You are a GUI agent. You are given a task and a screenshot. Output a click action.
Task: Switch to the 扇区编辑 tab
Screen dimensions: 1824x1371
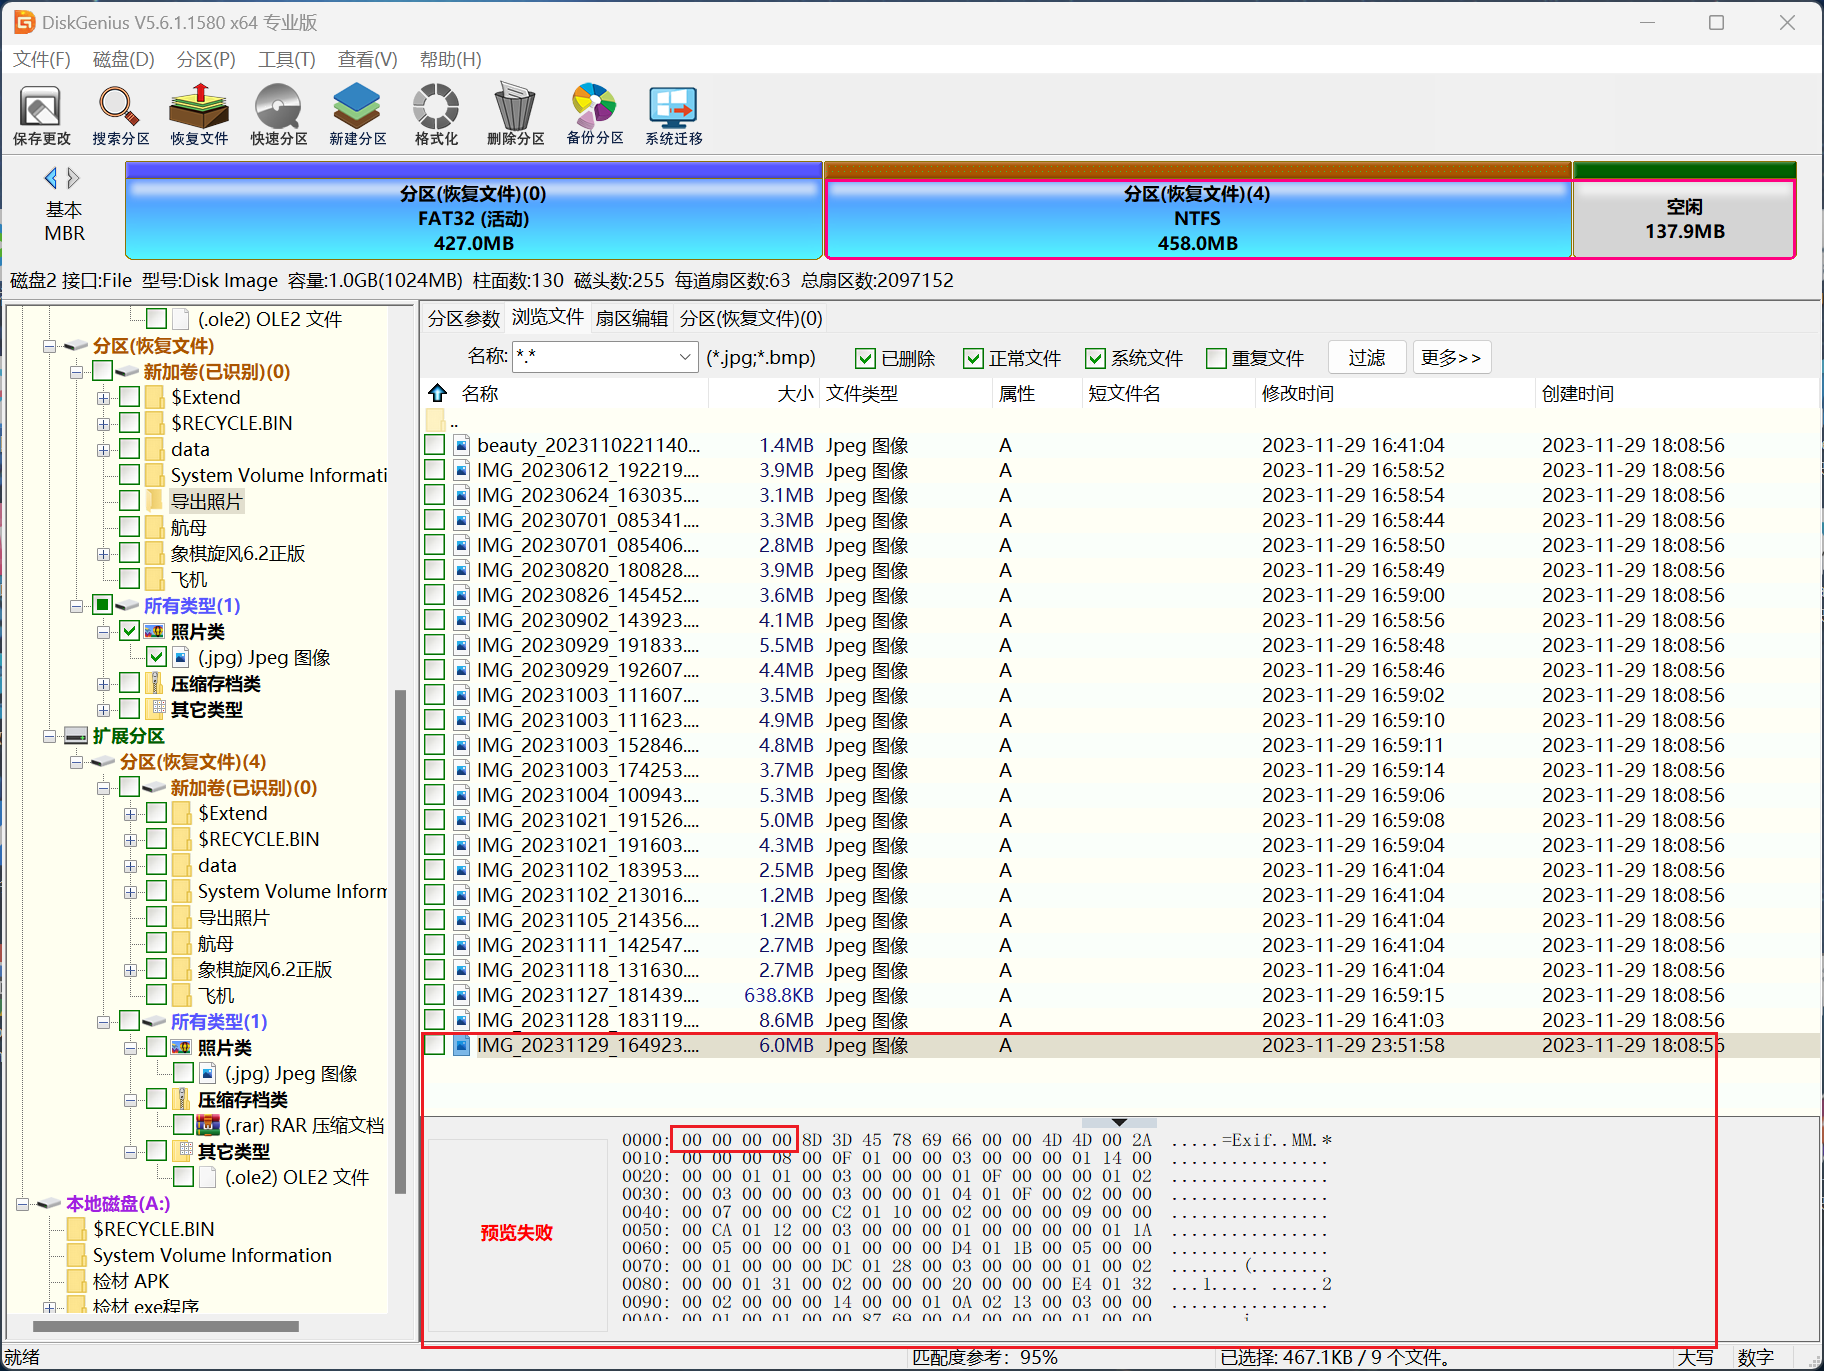pyautogui.click(x=632, y=318)
